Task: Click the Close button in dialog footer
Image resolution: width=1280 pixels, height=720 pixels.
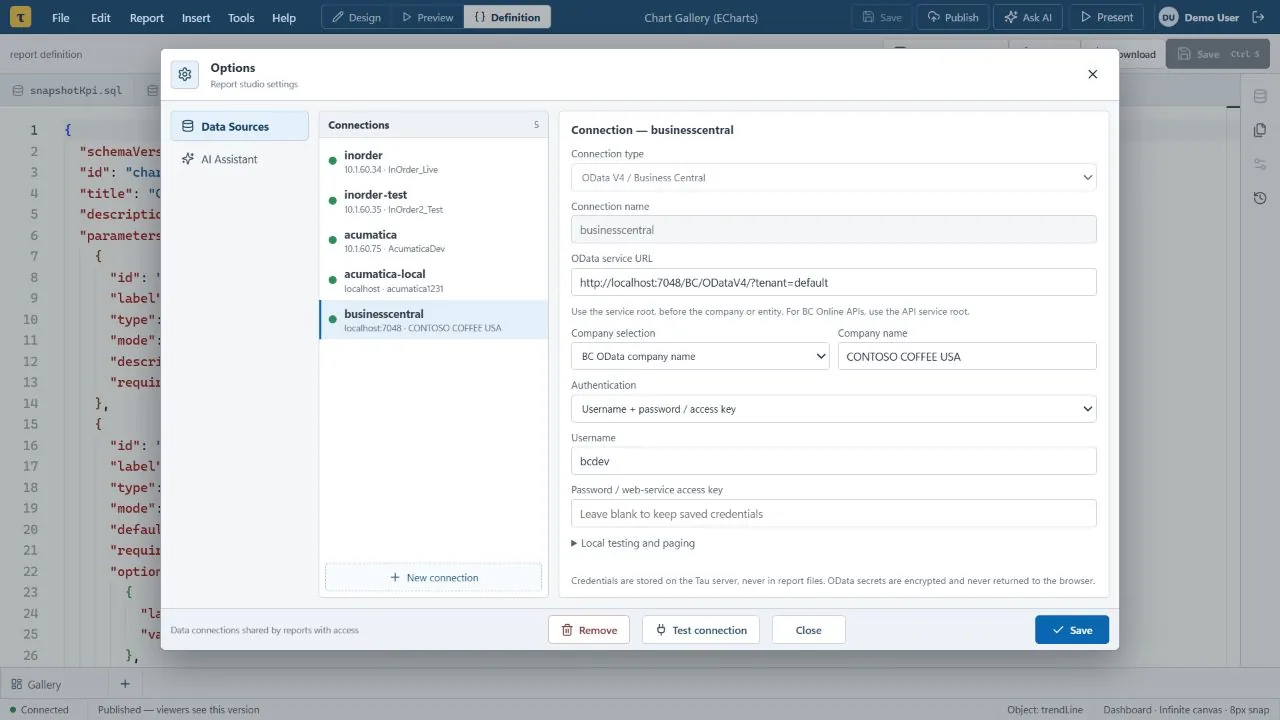Action: click(809, 630)
